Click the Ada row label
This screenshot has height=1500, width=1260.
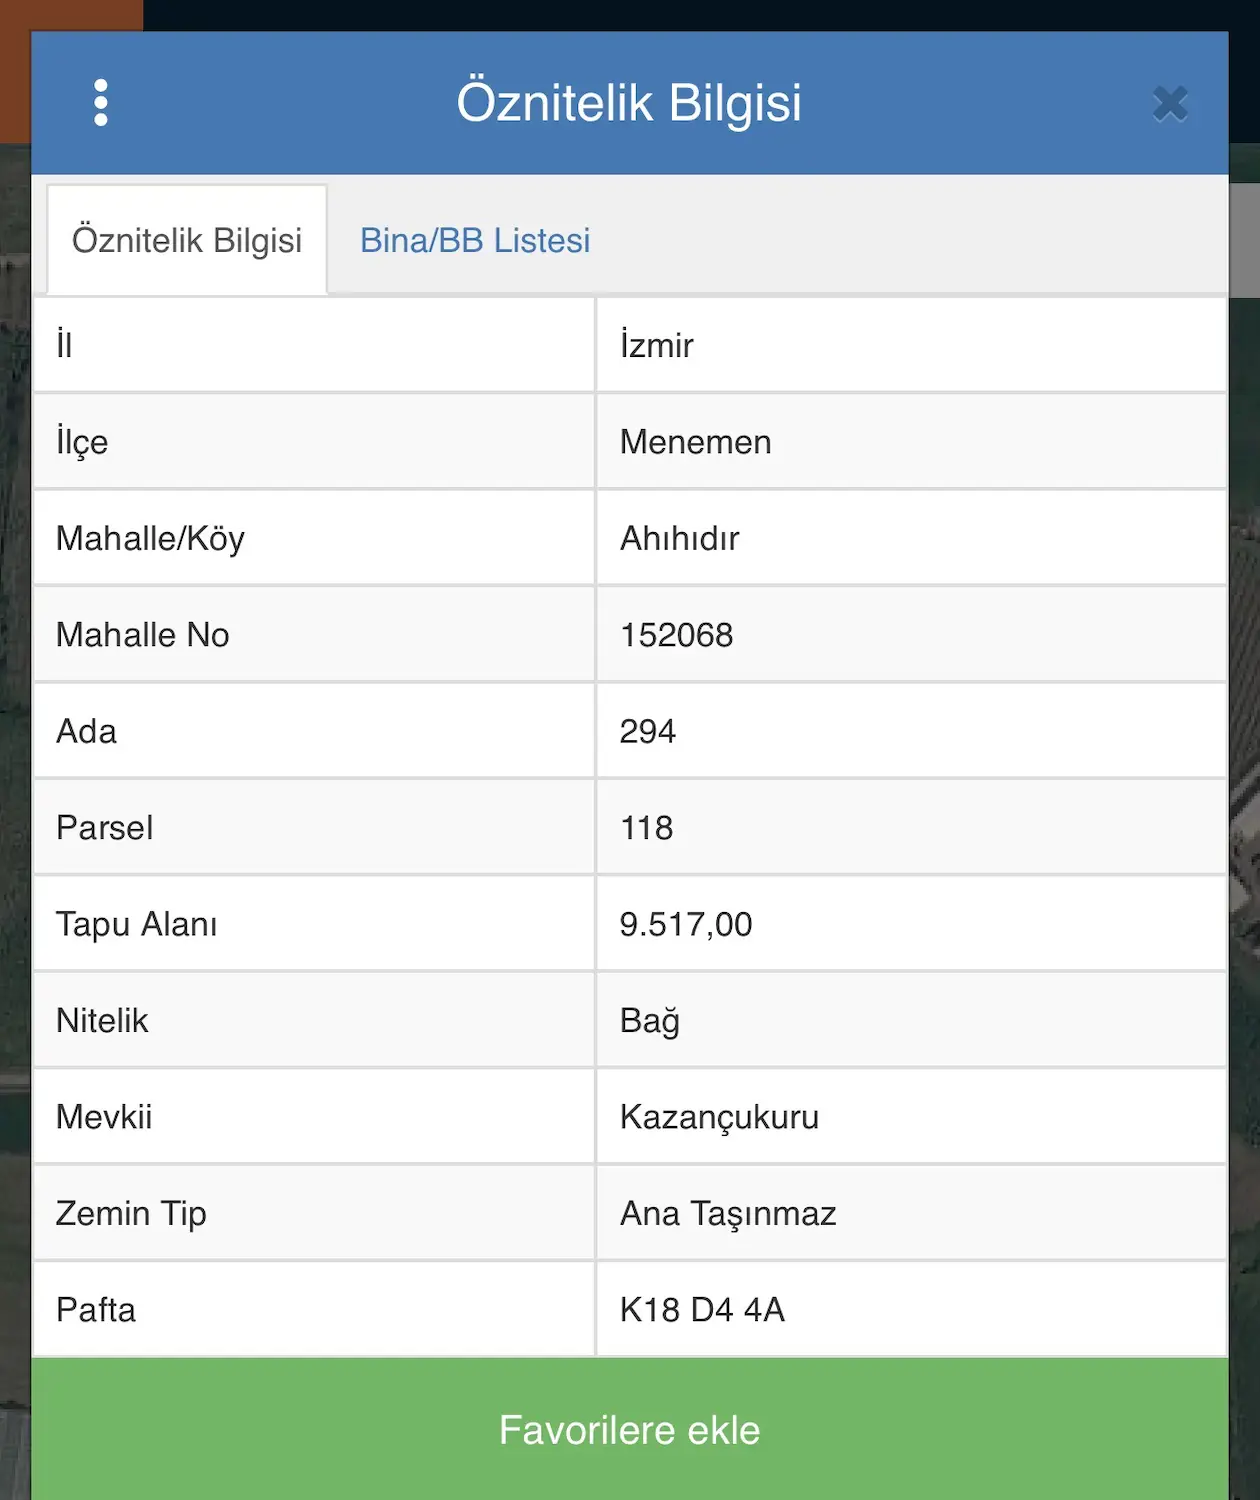(x=86, y=731)
